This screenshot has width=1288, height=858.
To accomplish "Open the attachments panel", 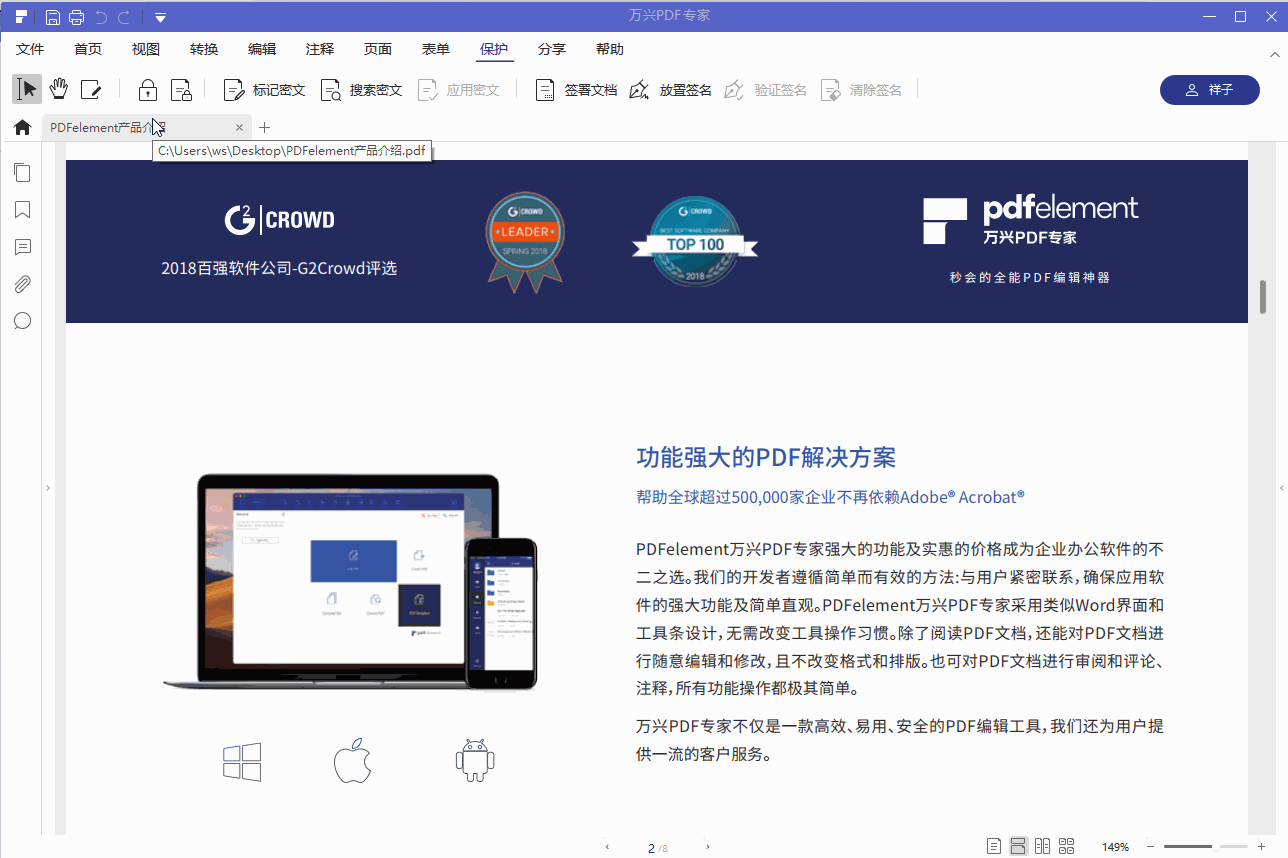I will 22,283.
